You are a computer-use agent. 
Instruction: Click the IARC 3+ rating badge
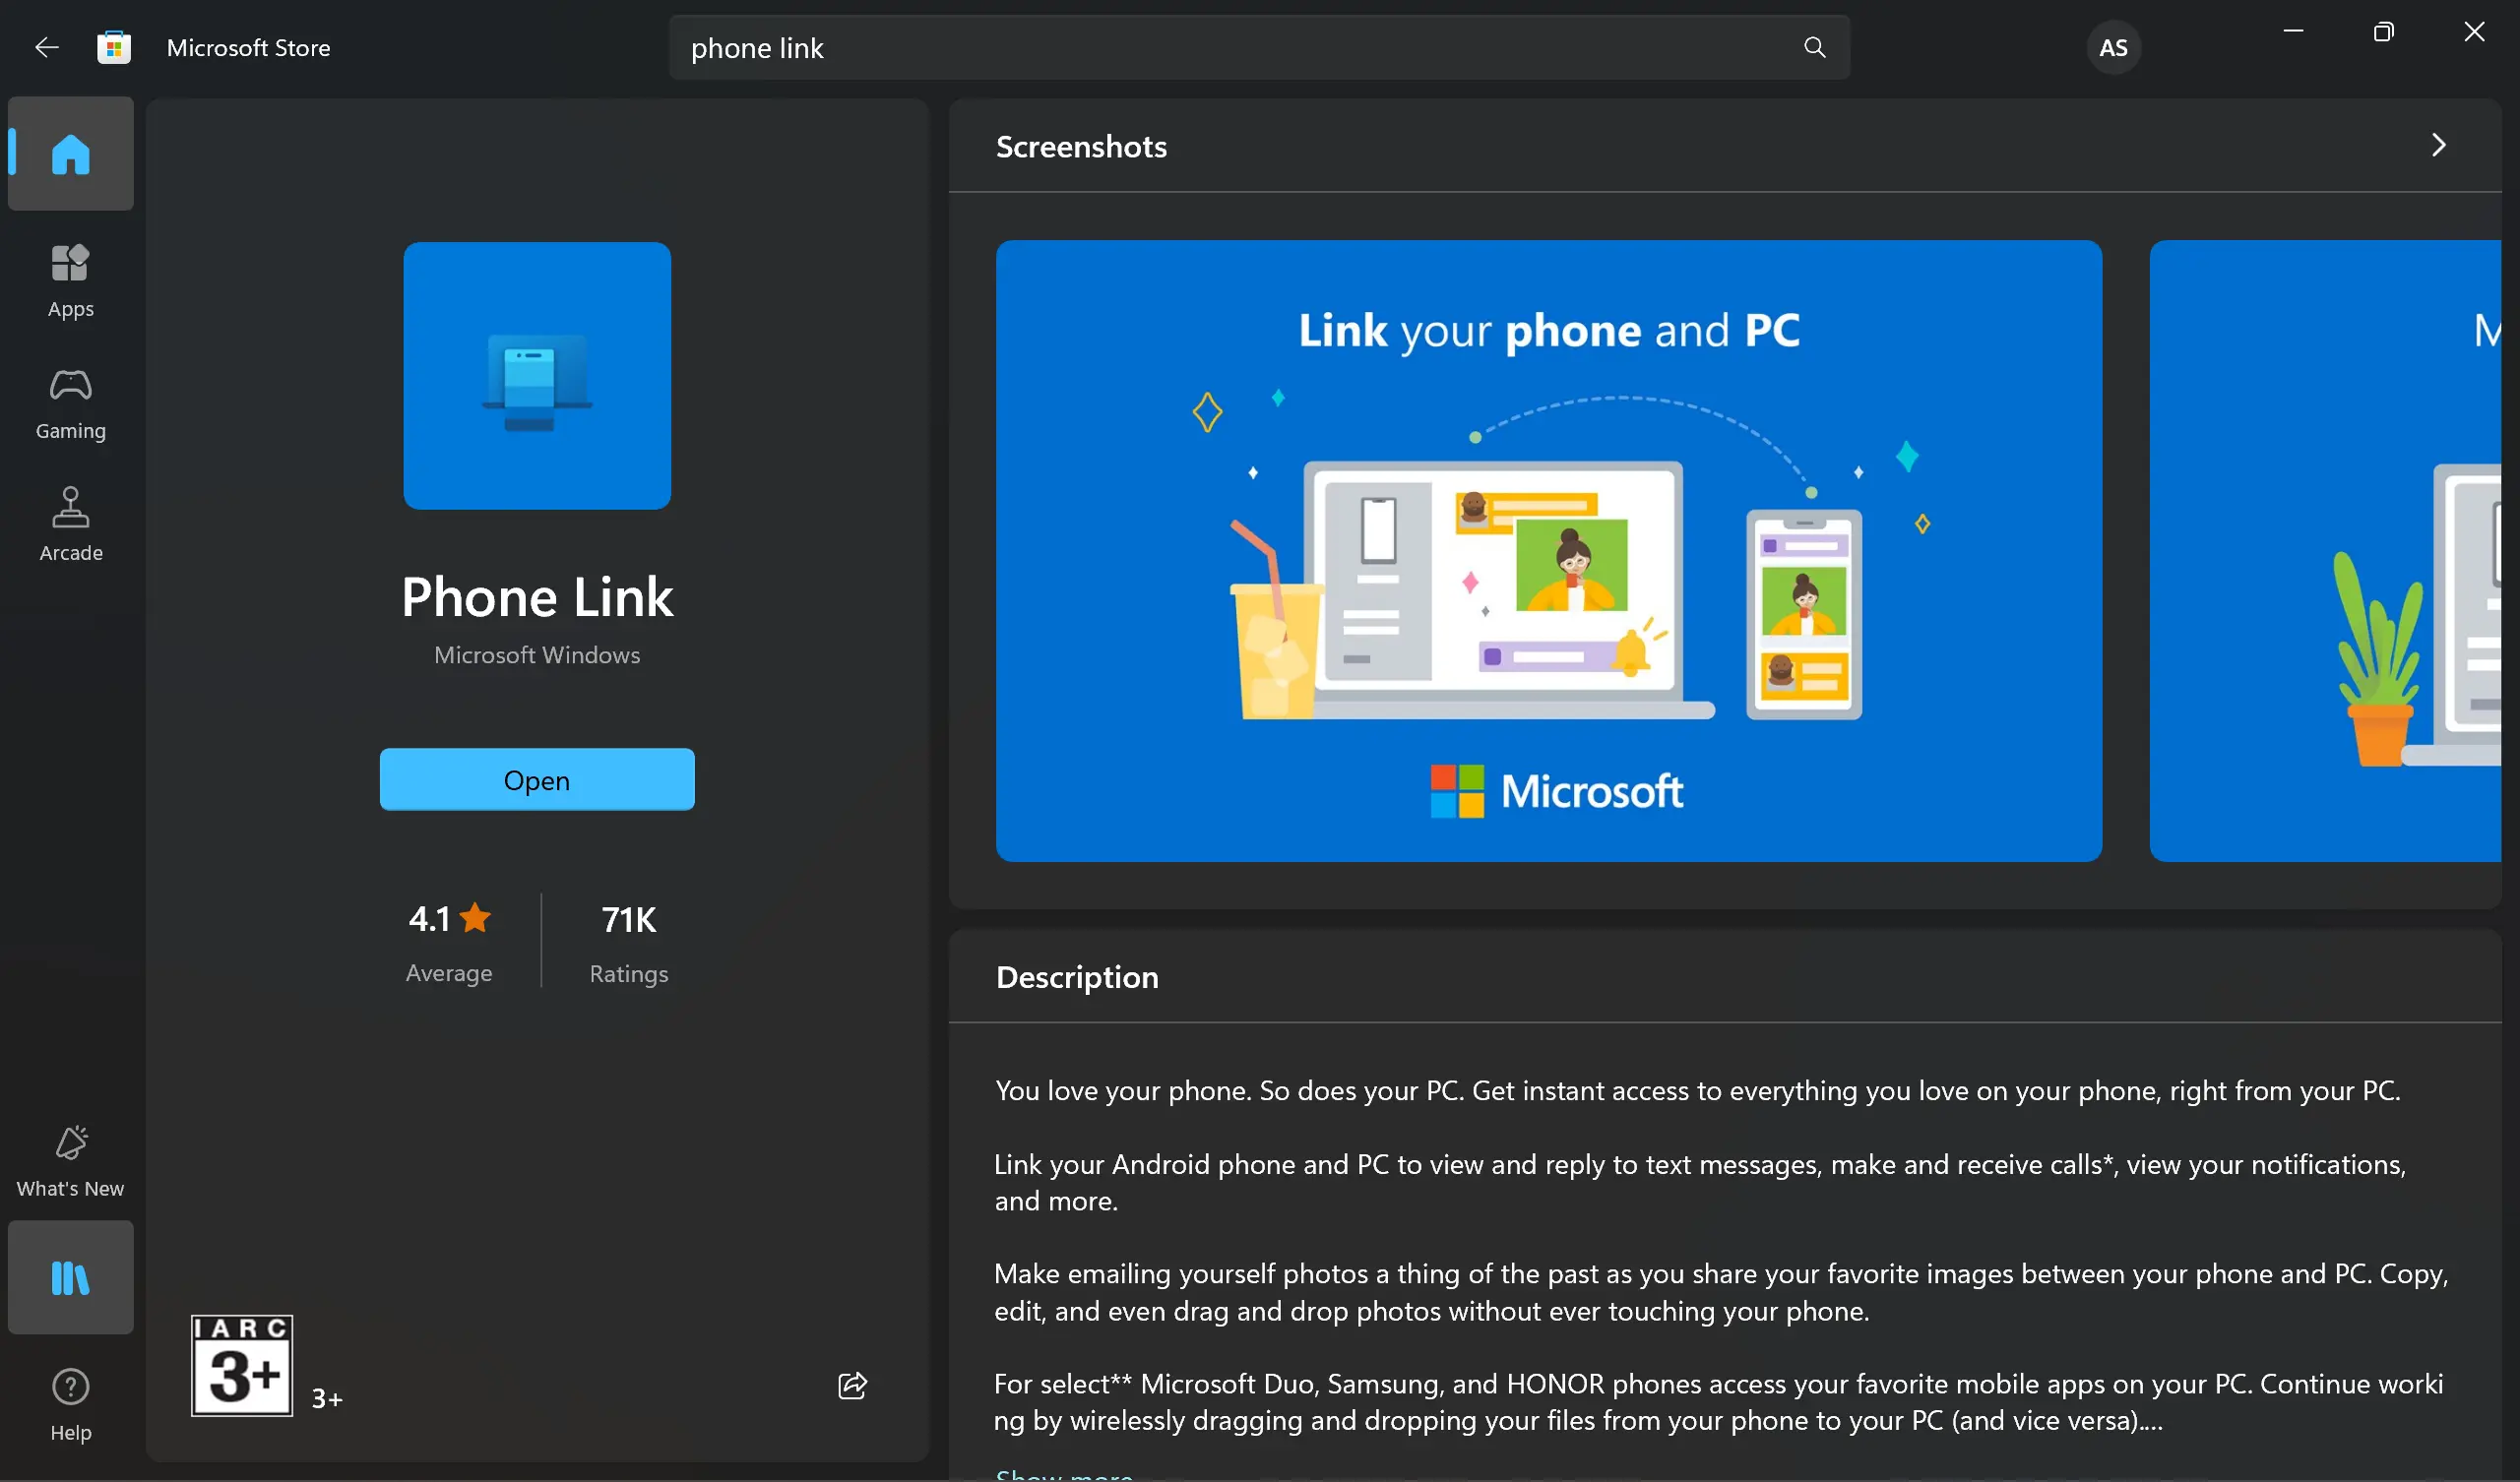[x=242, y=1365]
